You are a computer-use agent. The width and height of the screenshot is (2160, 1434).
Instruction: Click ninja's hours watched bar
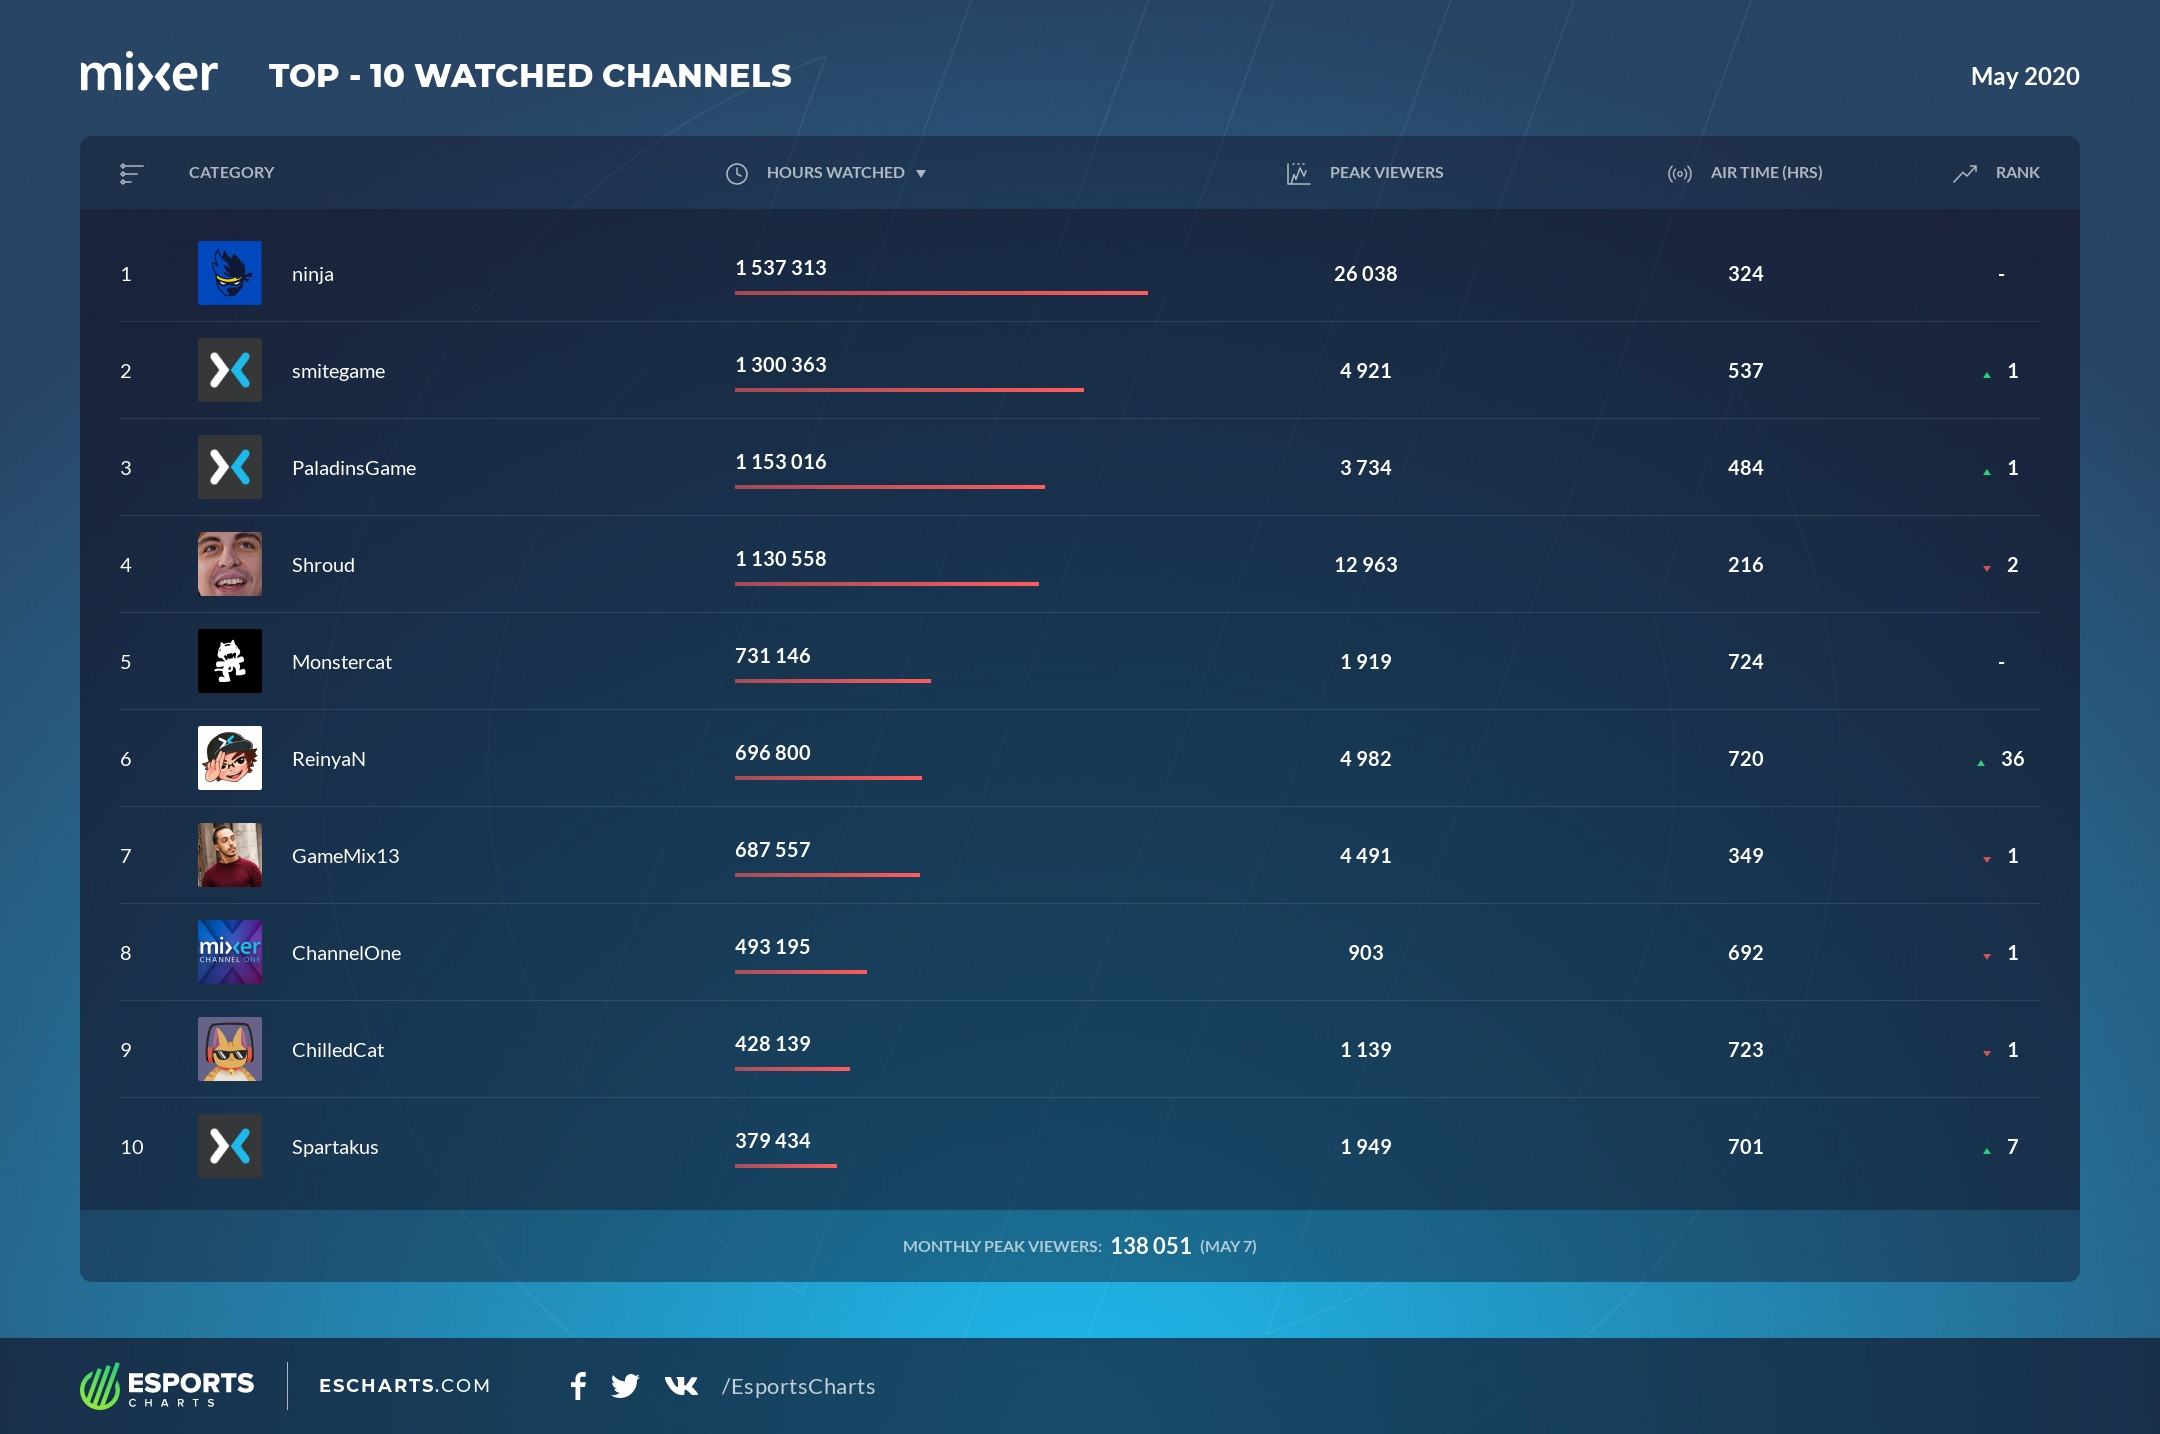[941, 293]
